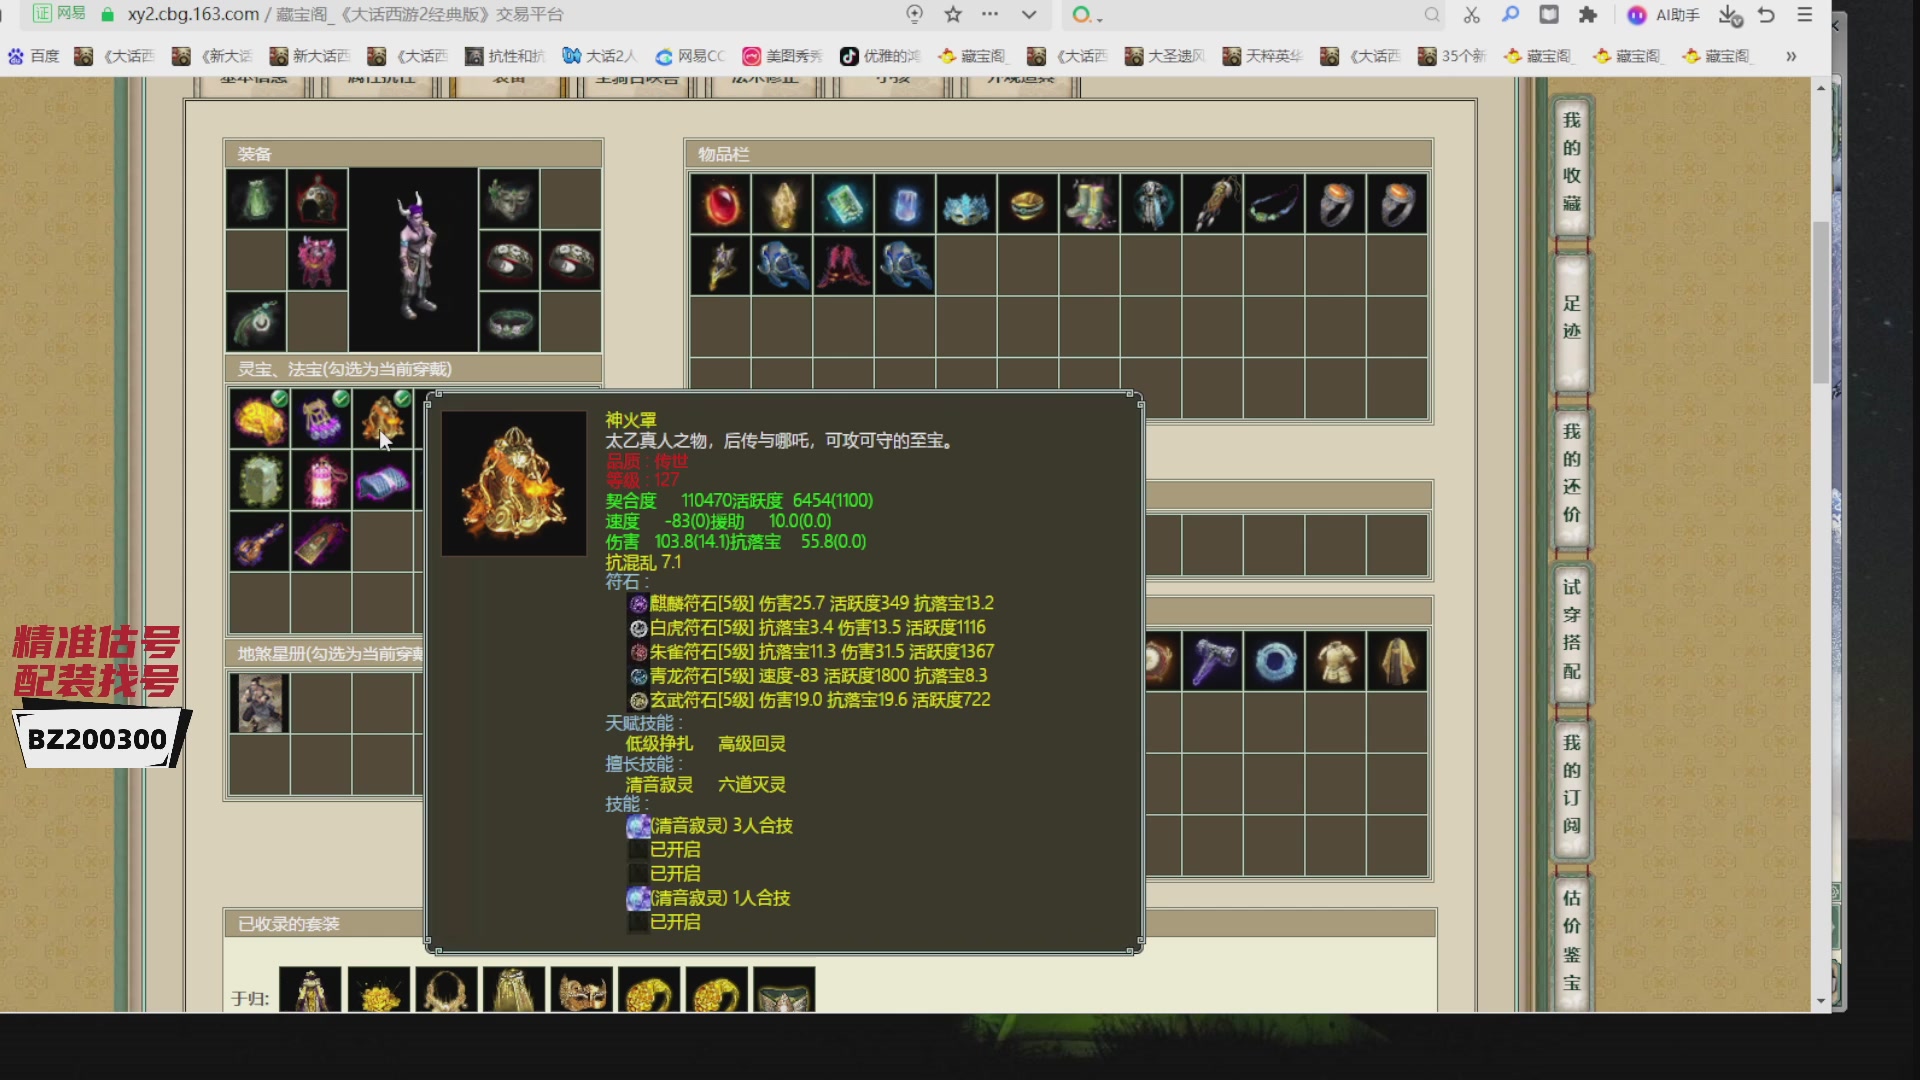Click the character portrait in 地煞星册
This screenshot has height=1080, width=1920.
tap(260, 702)
